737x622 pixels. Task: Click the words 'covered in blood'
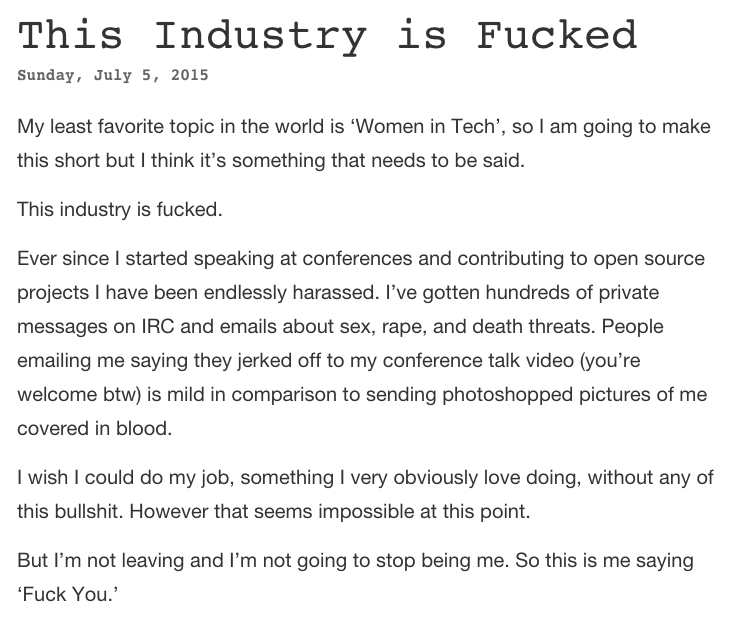coord(94,428)
